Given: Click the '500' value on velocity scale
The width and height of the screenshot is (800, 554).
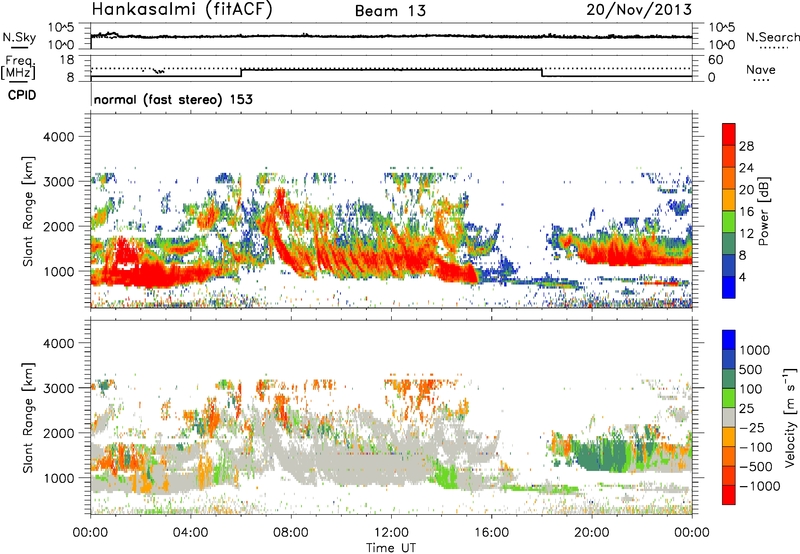Looking at the screenshot, I should 751,370.
